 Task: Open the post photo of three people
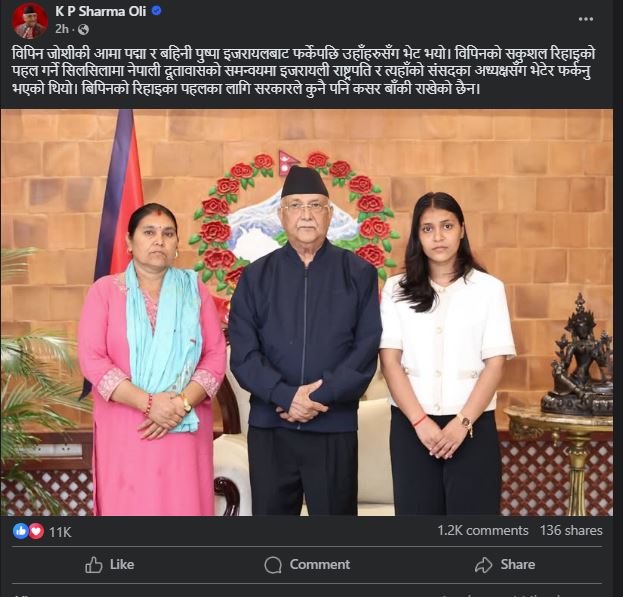307,312
